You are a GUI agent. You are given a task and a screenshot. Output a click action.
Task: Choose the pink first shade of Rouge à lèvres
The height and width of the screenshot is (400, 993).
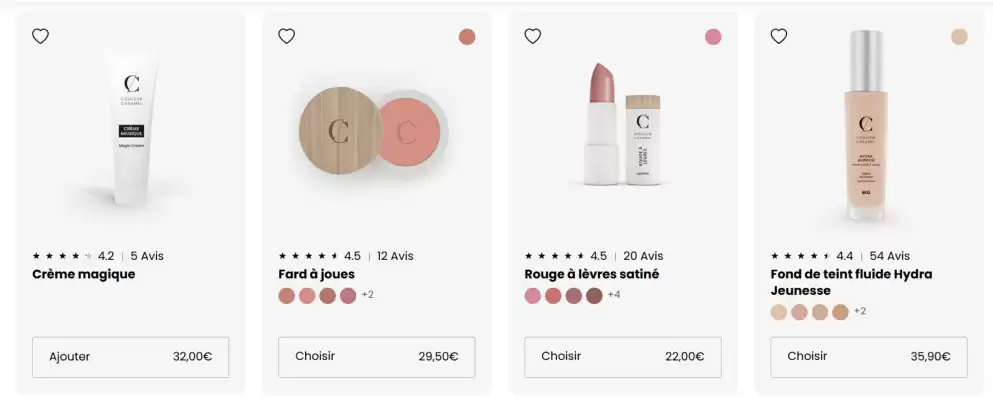533,296
